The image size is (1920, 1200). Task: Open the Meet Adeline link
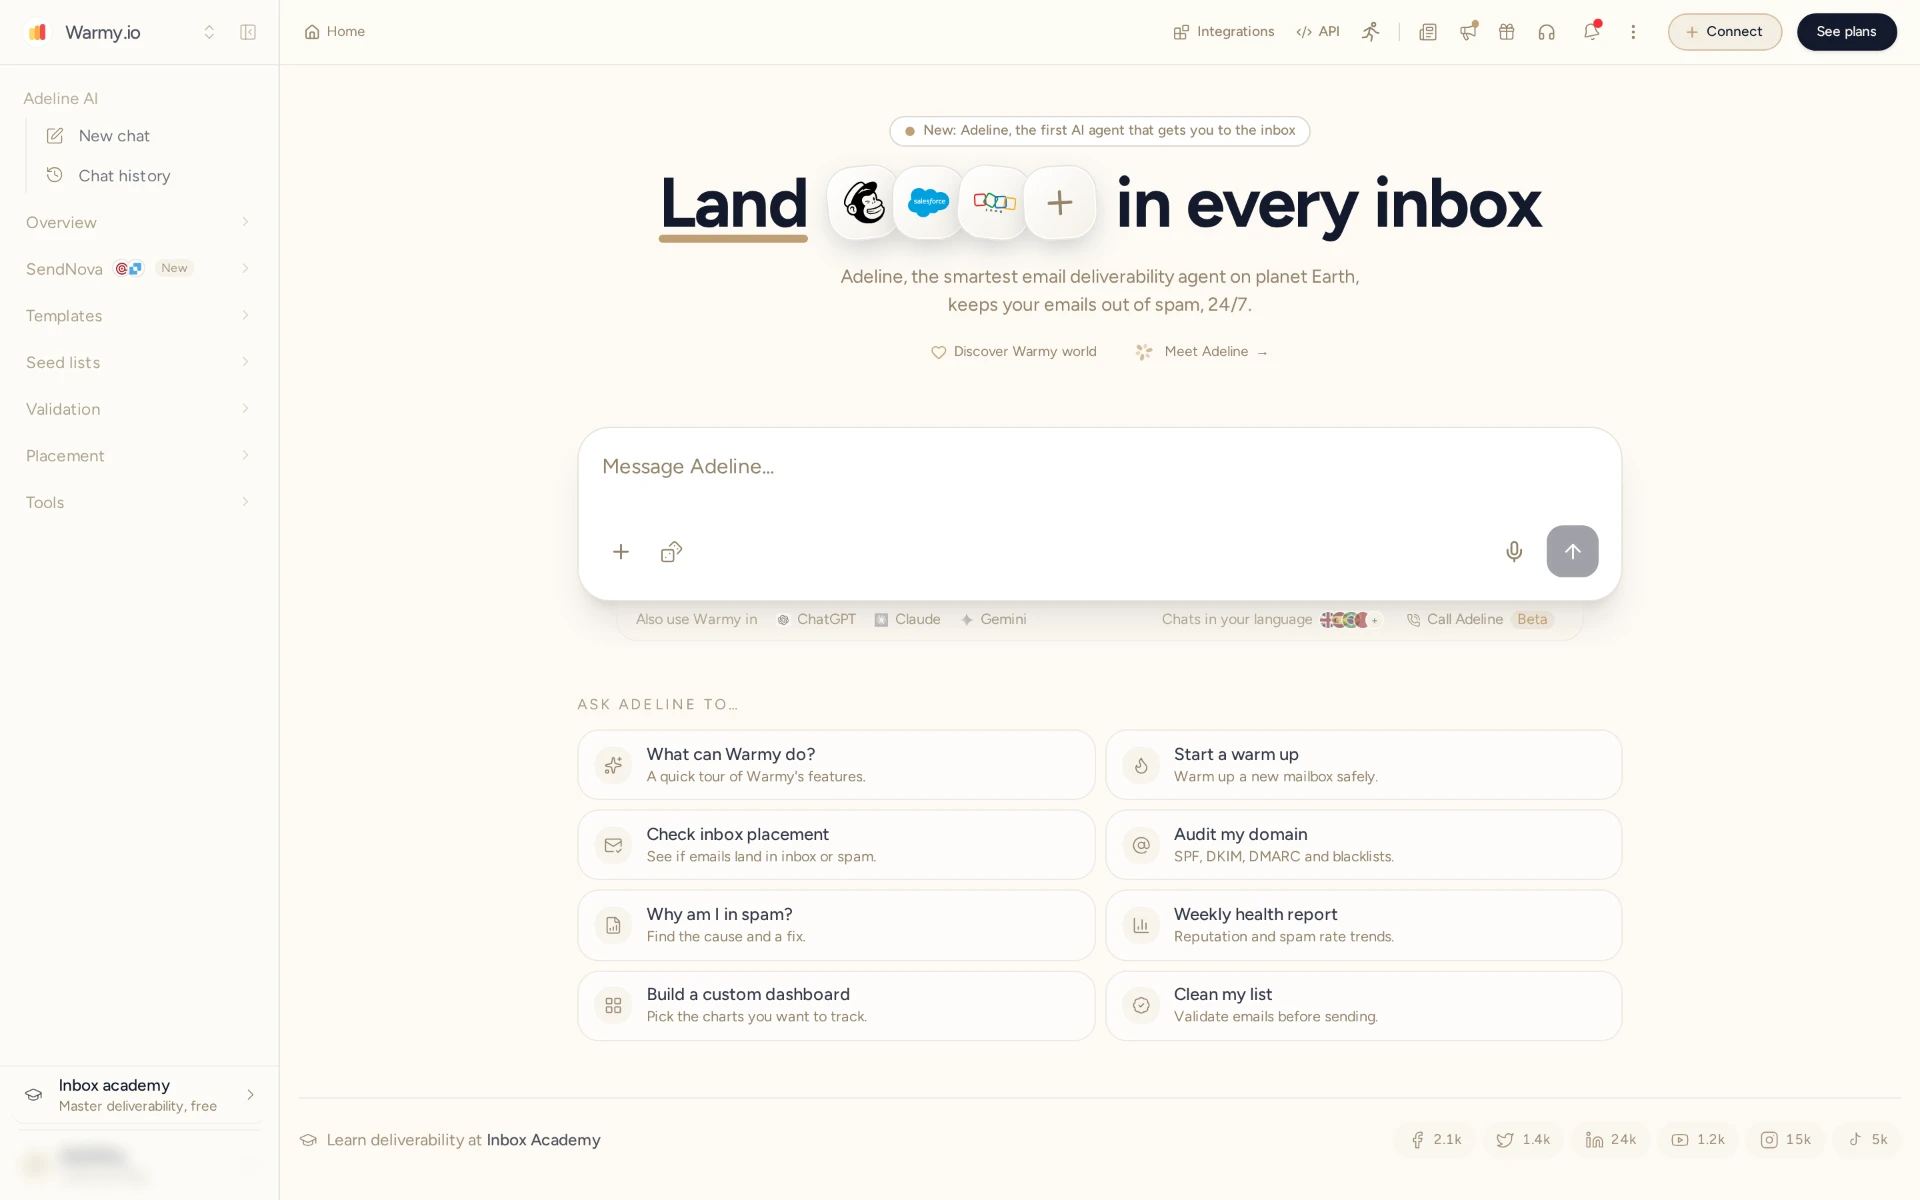pos(1202,352)
